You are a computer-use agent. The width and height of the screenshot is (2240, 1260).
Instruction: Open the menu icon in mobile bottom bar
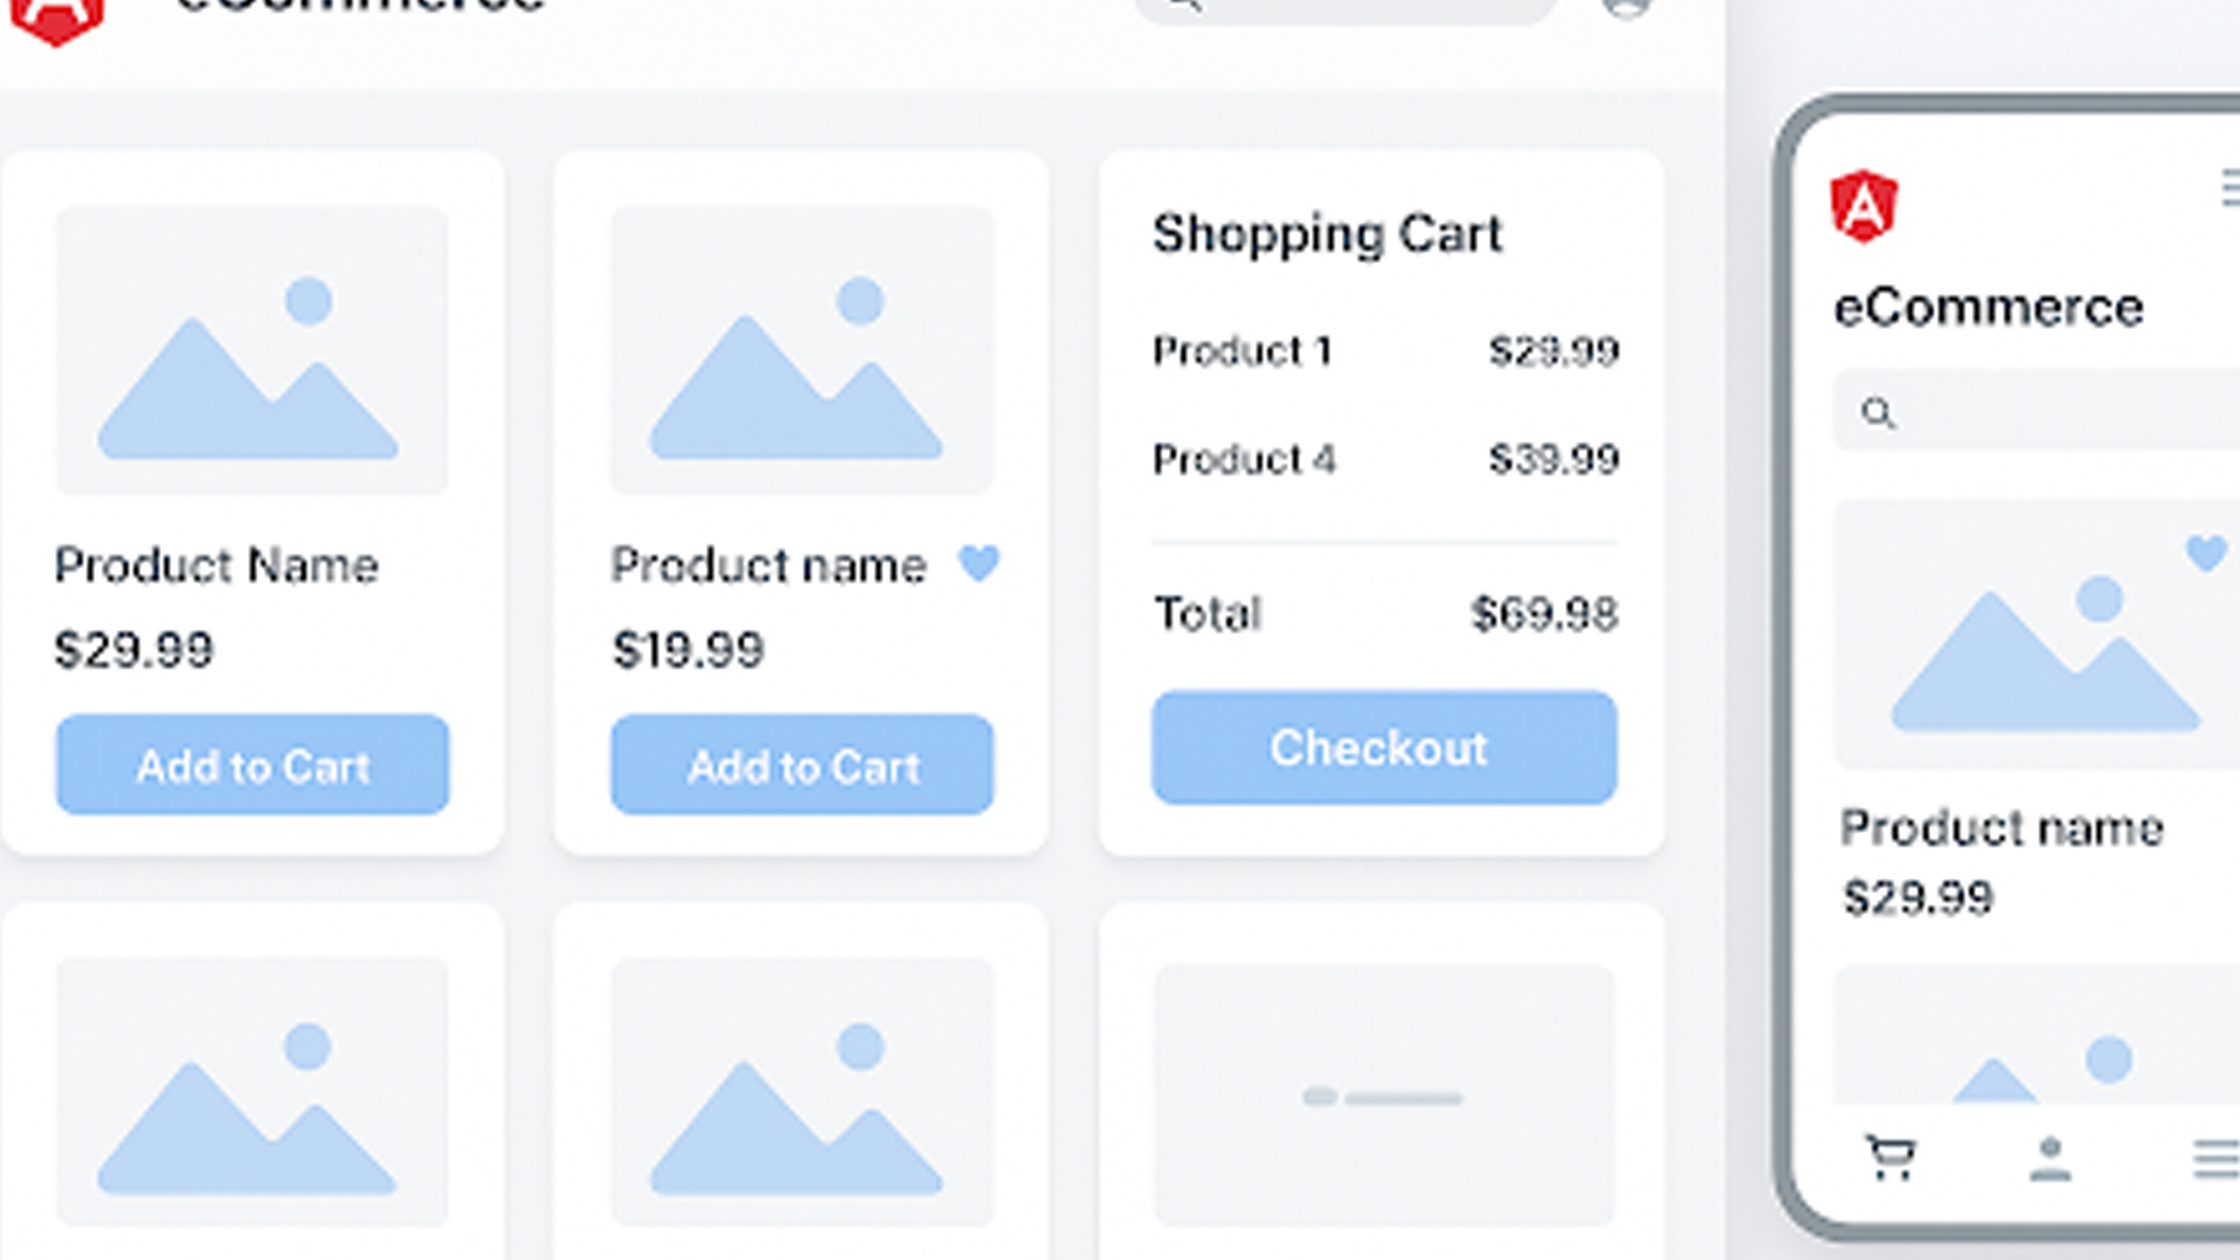click(2216, 1160)
